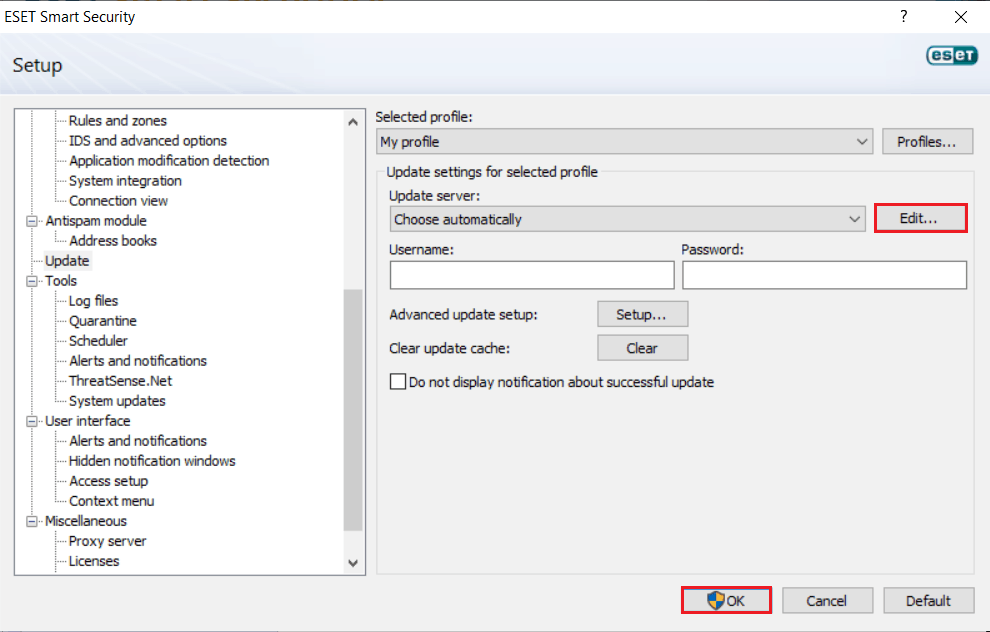Click the ESET logo in header

(x=952, y=56)
